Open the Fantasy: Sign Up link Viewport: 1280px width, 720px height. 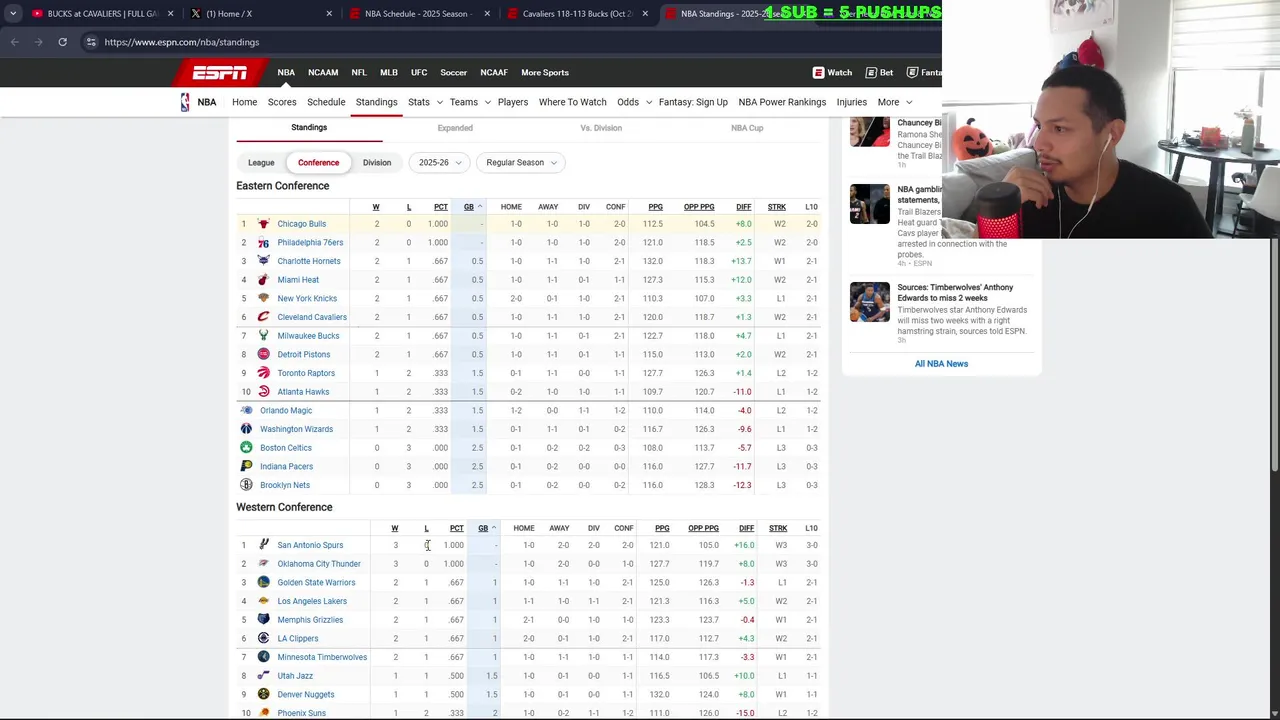click(693, 102)
